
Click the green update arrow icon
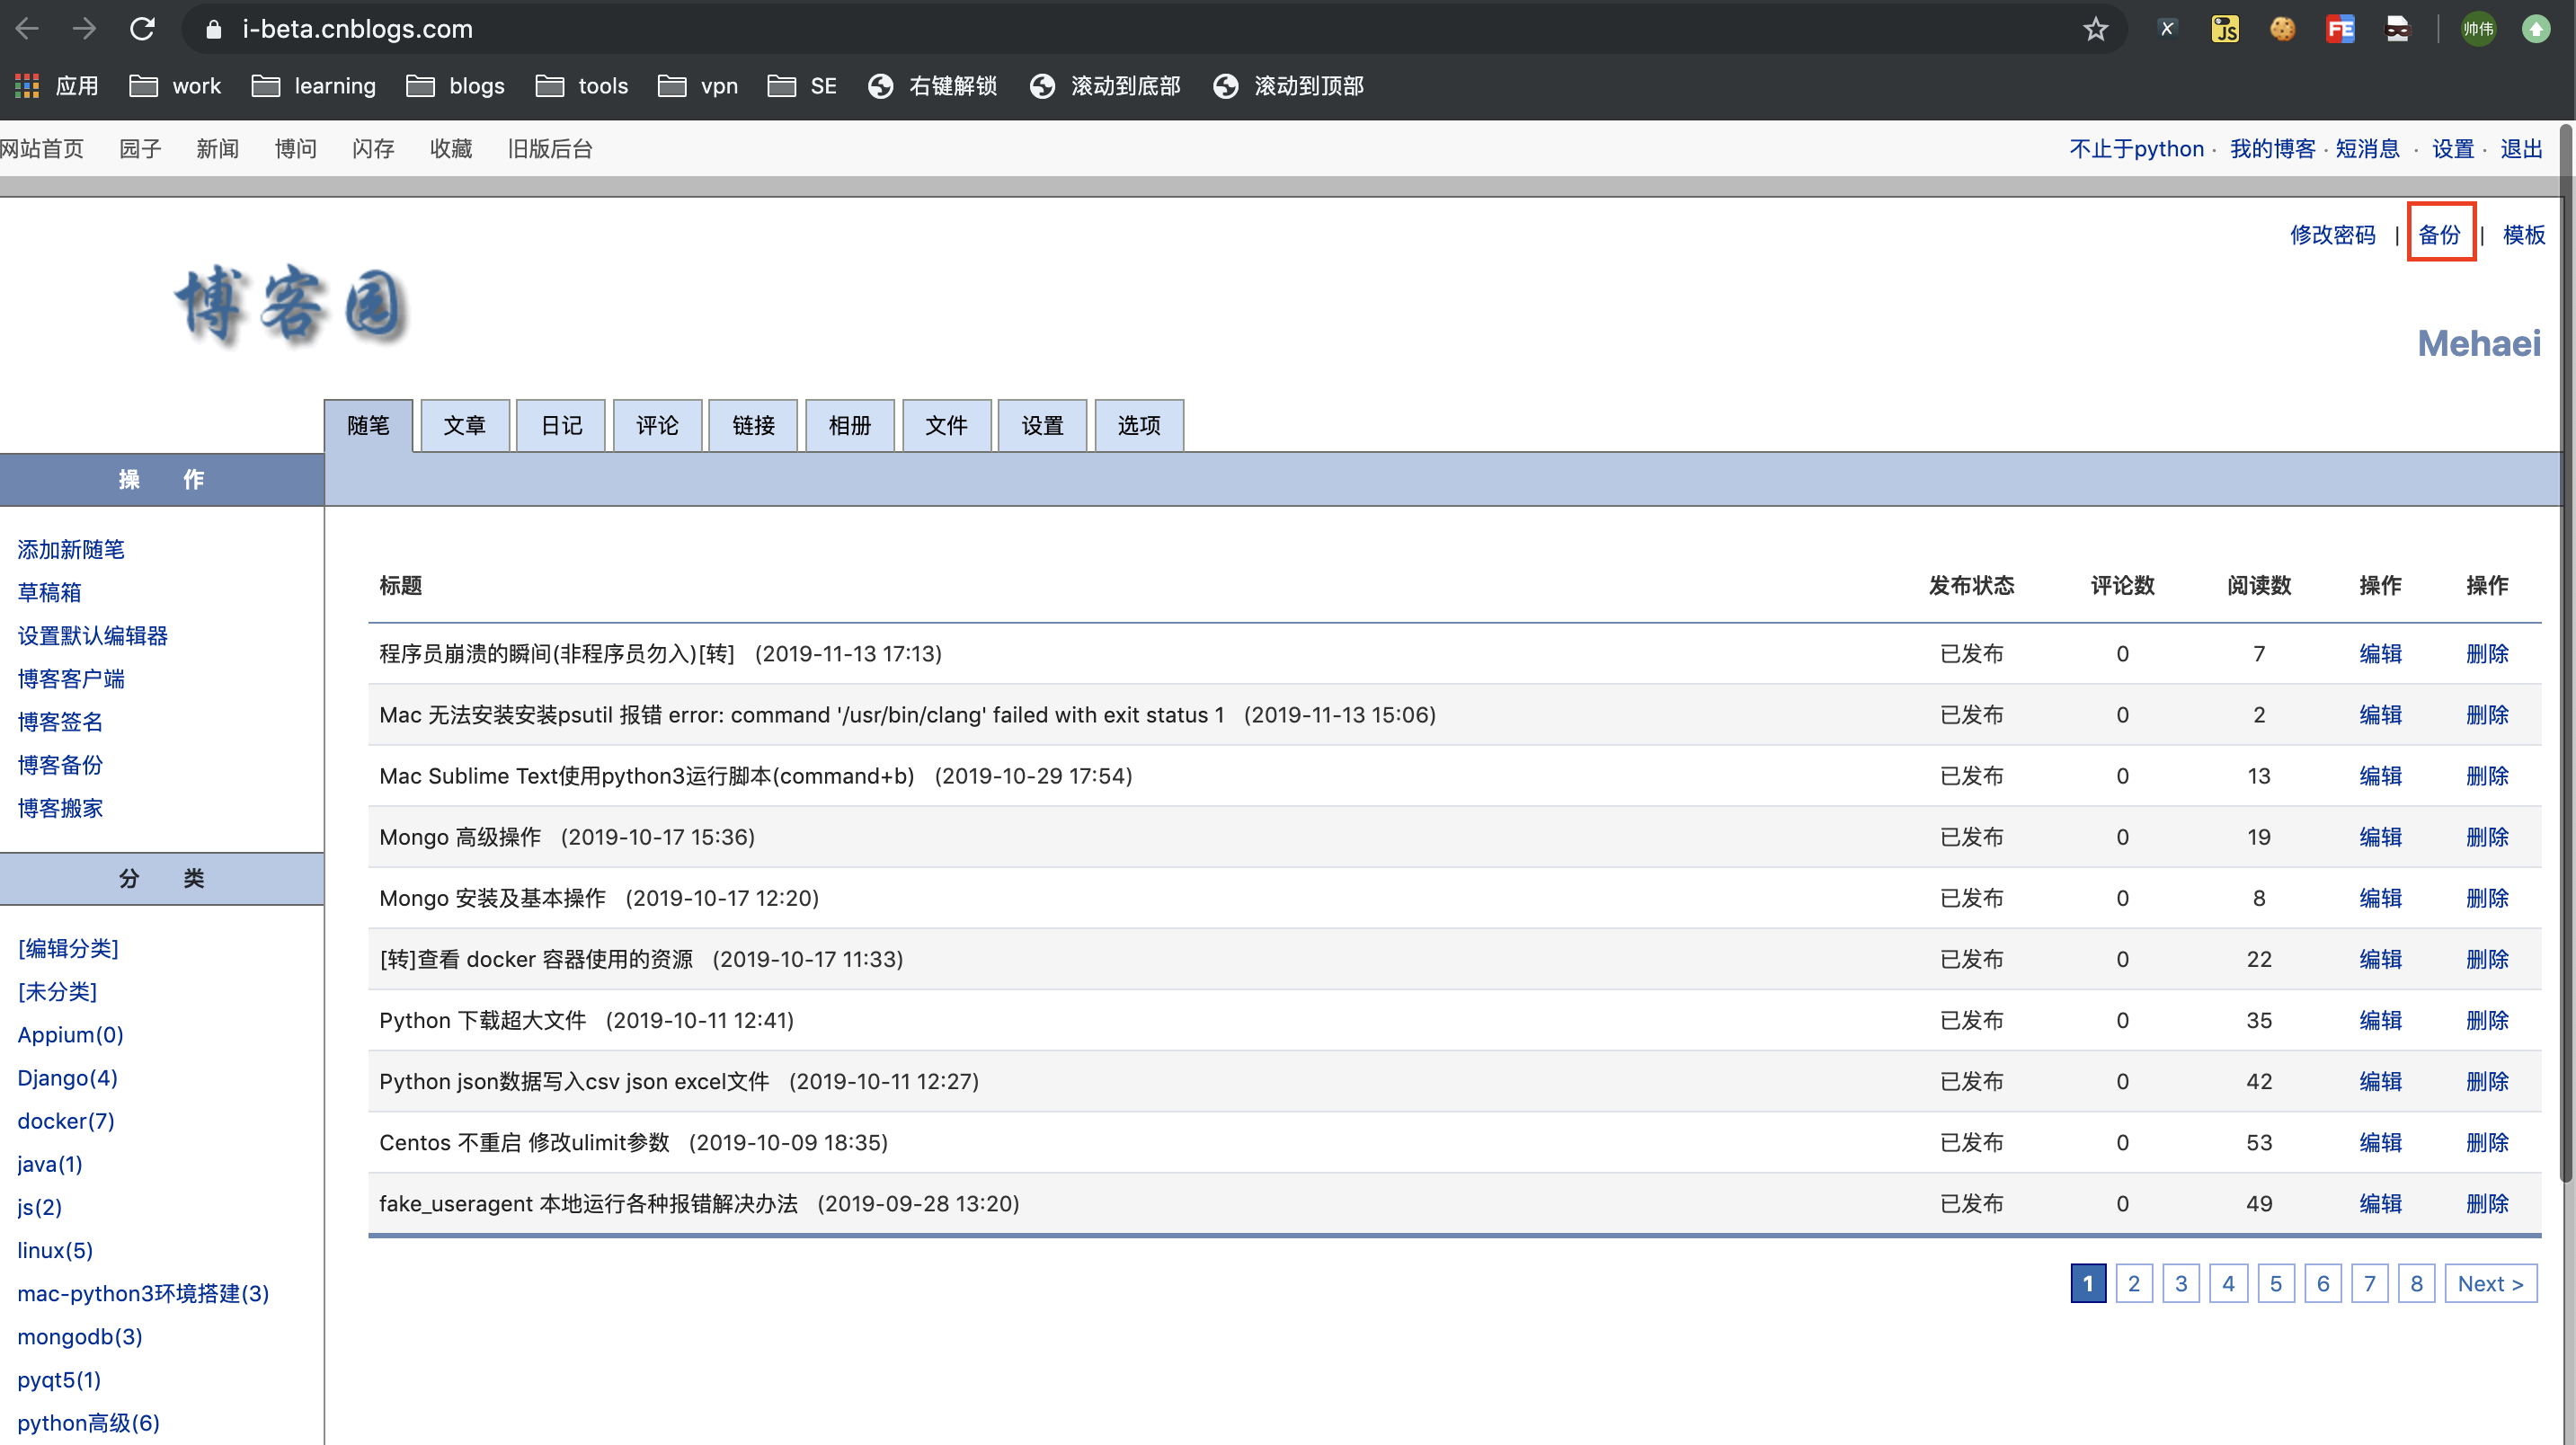click(x=2536, y=29)
